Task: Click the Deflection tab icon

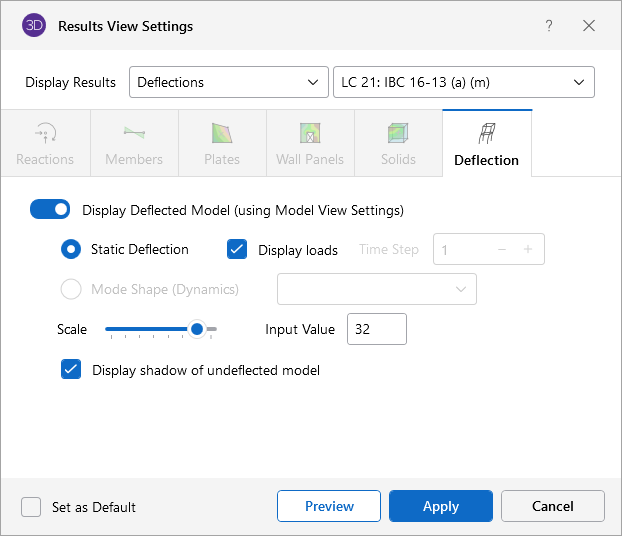Action: click(x=487, y=132)
